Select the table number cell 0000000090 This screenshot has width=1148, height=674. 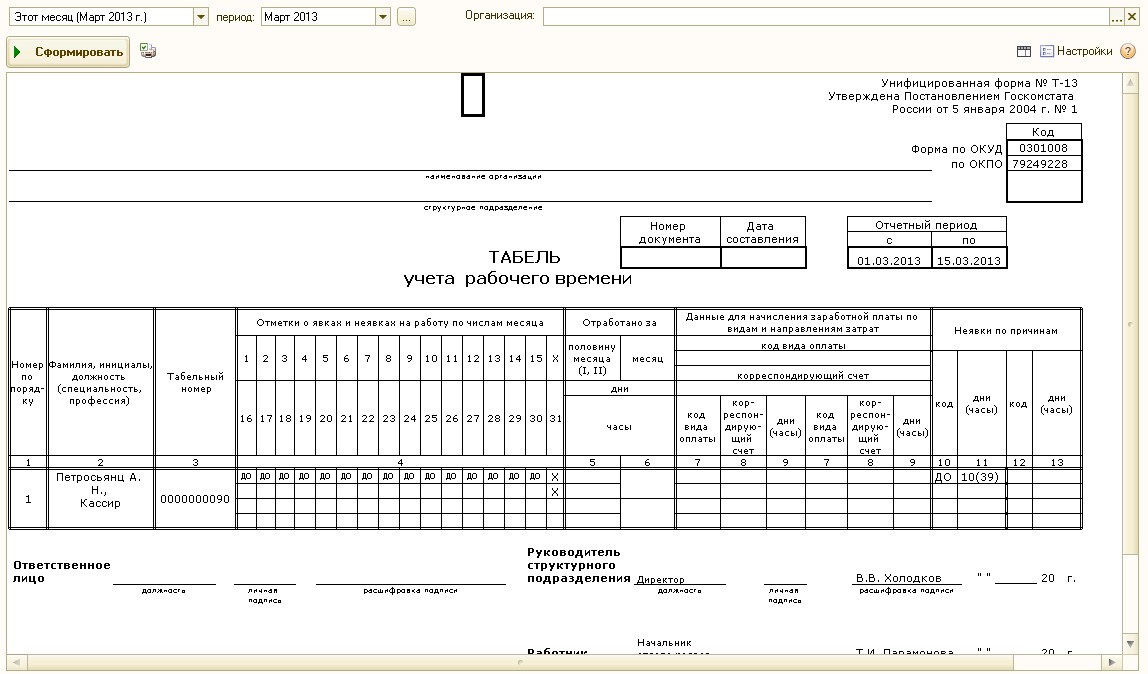[195, 498]
